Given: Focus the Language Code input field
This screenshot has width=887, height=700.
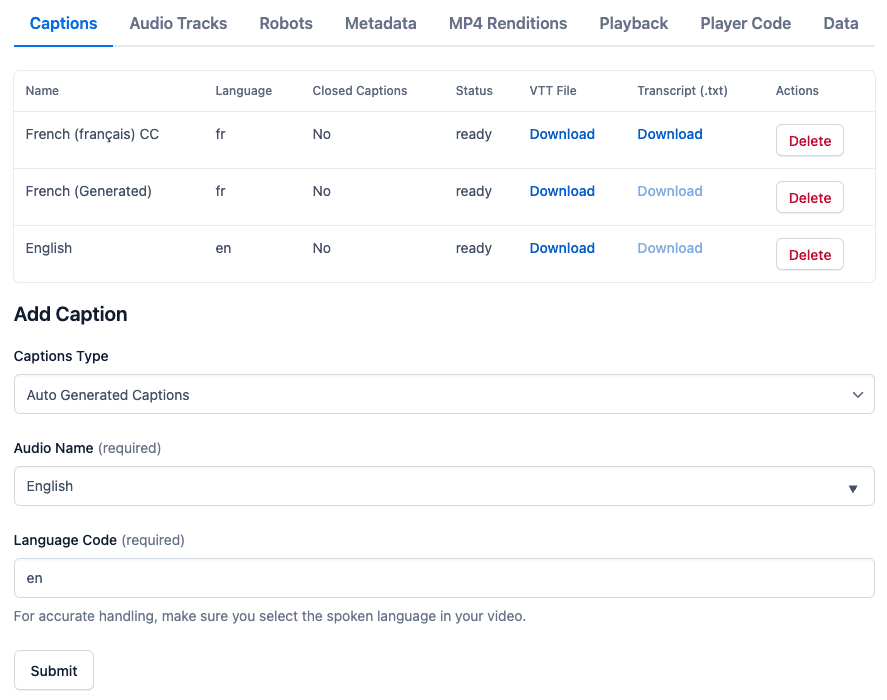Looking at the screenshot, I should tap(444, 578).
